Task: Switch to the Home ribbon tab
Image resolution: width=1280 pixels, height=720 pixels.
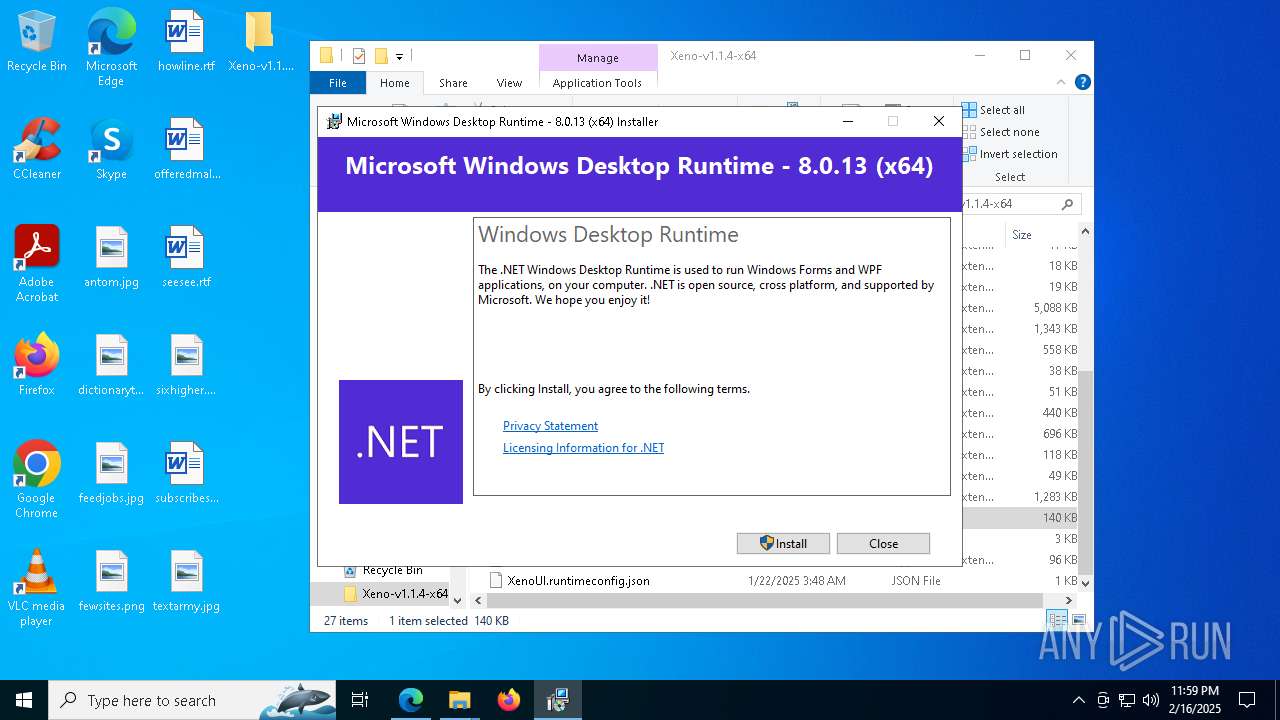Action: [x=394, y=83]
